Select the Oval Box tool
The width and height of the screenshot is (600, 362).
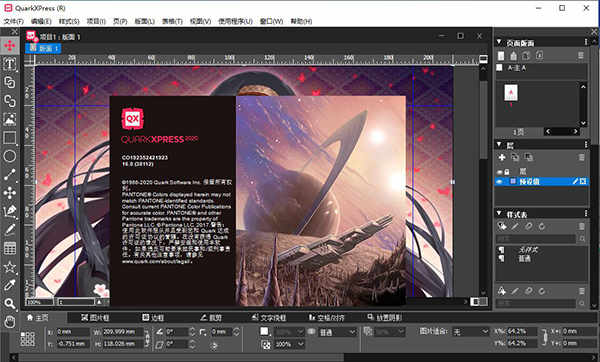point(10,156)
